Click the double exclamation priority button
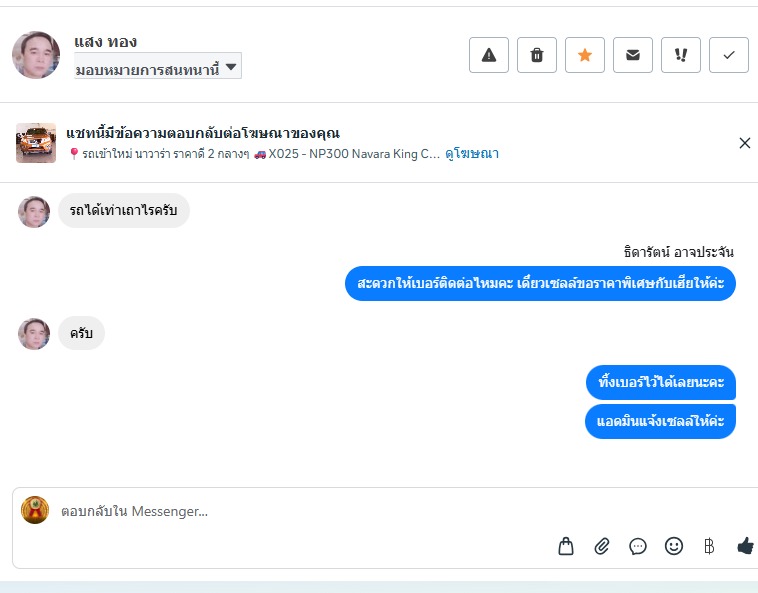758x593 pixels. (x=681, y=55)
